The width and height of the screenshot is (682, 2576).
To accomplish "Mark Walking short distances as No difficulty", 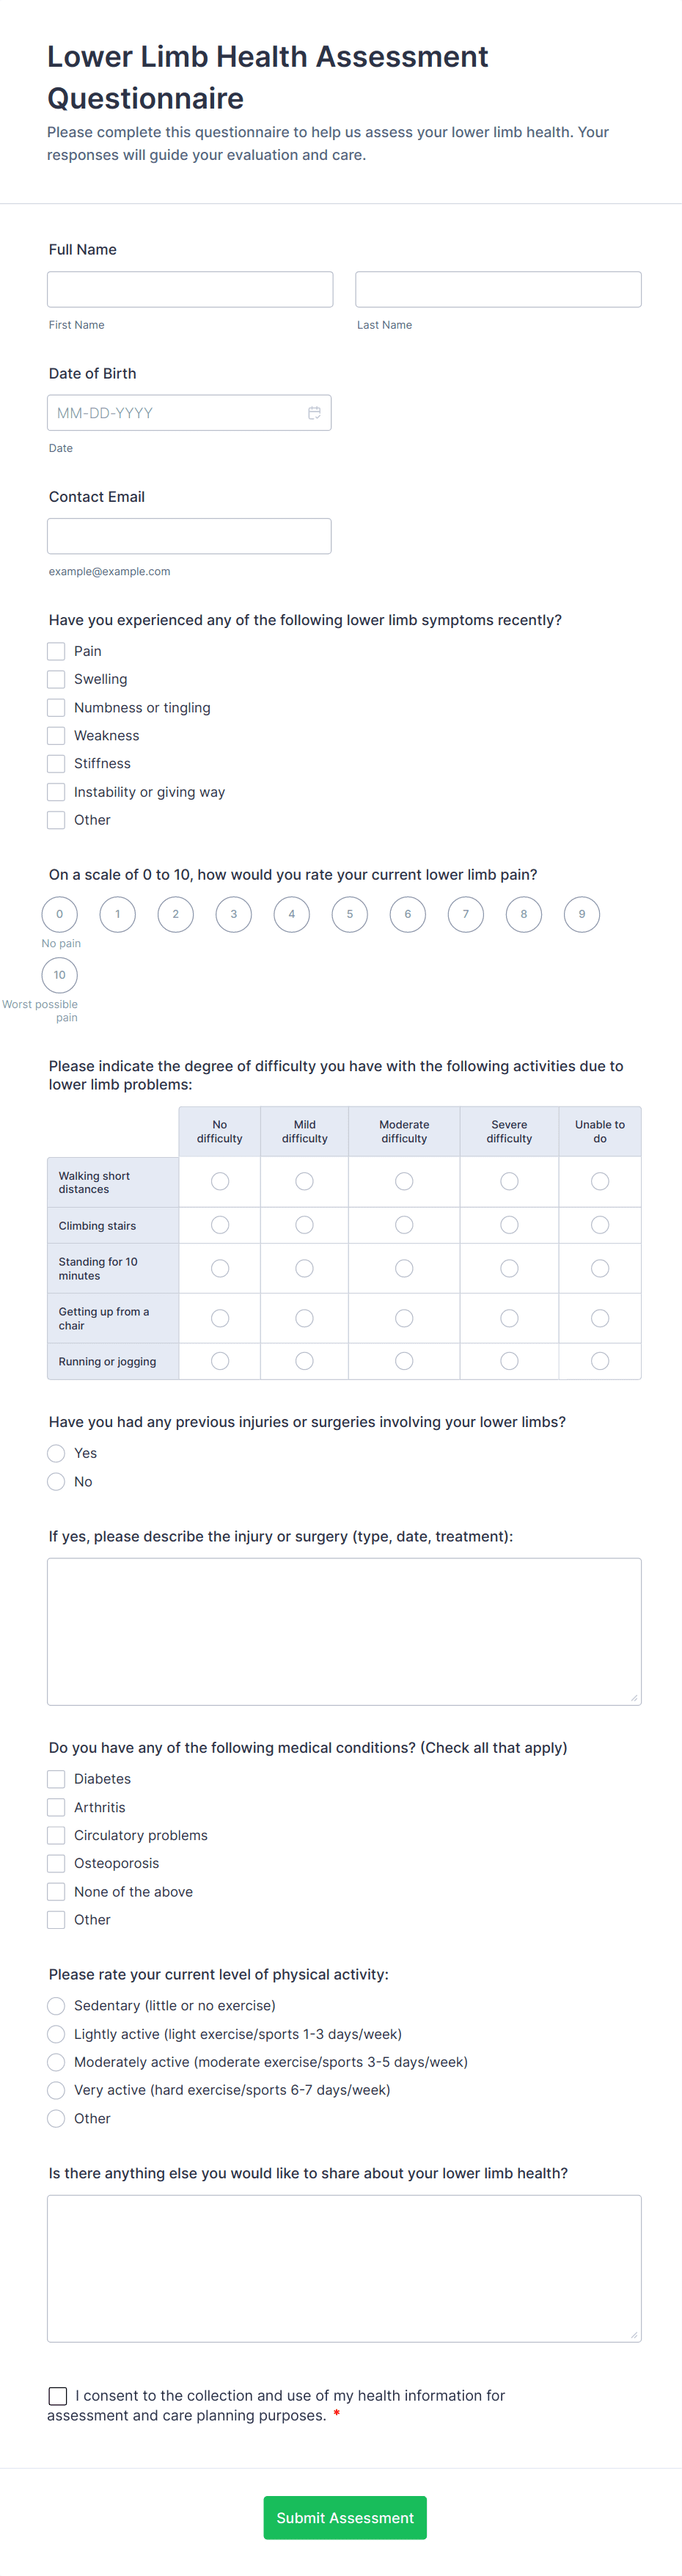I will 220,1182.
